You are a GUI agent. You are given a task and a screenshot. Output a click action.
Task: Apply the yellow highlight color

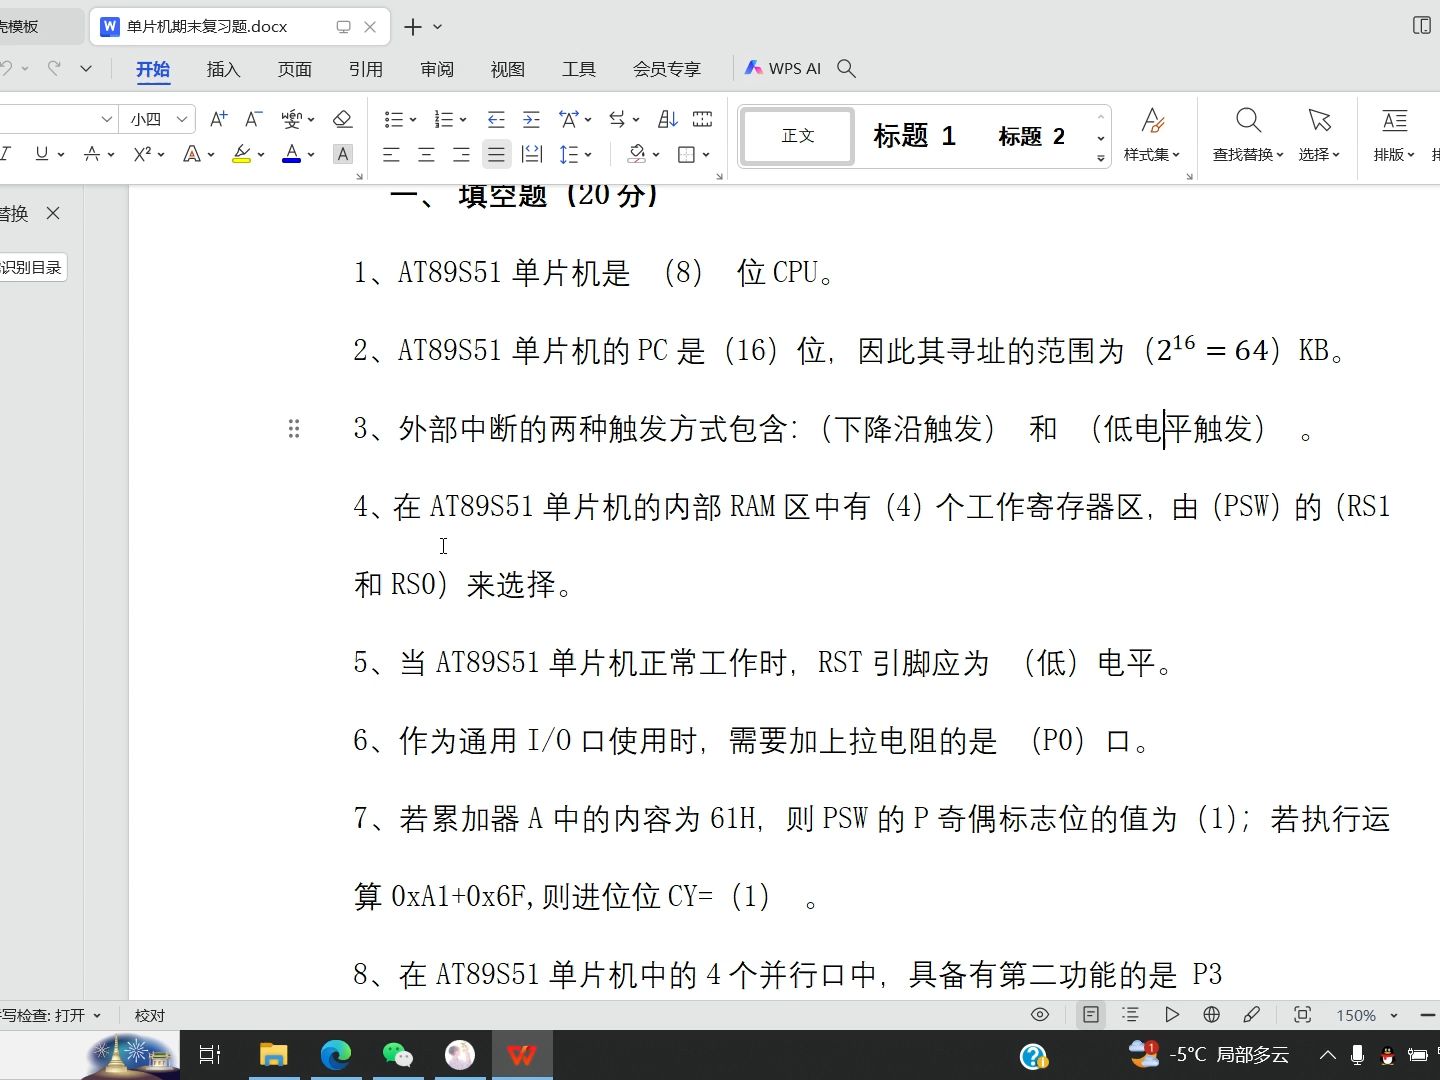tap(241, 154)
